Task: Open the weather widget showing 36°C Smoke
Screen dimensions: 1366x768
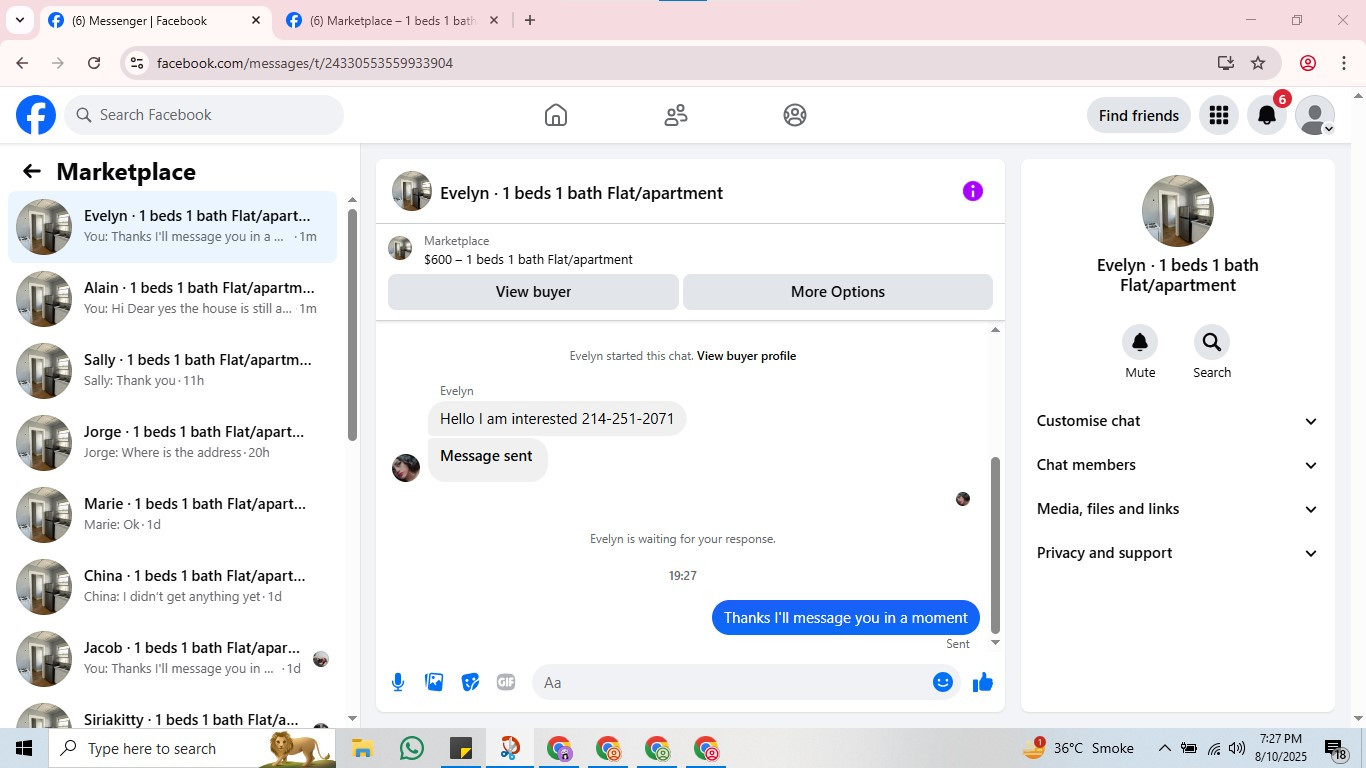Action: [x=1079, y=748]
